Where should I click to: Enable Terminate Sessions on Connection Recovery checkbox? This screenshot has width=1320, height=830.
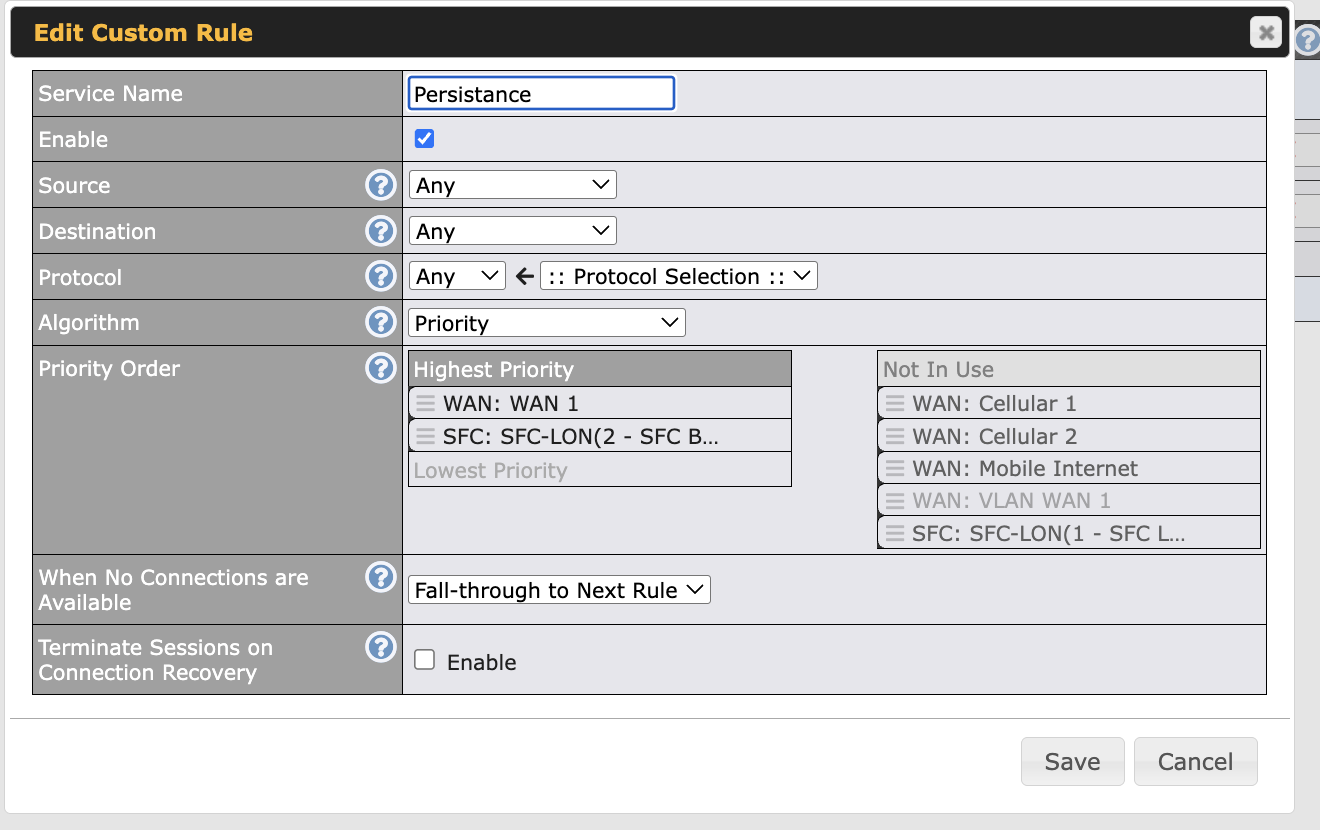tap(425, 660)
